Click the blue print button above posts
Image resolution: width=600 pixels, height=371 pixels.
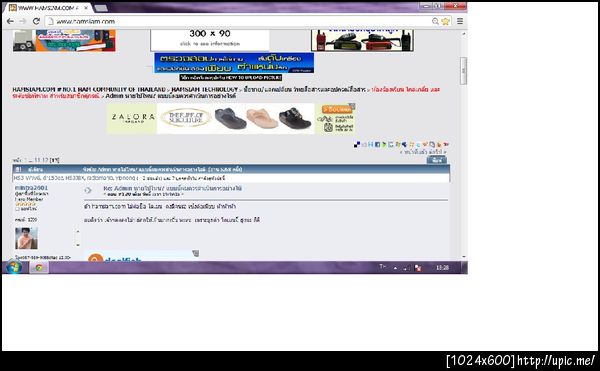pyautogui.click(x=437, y=160)
